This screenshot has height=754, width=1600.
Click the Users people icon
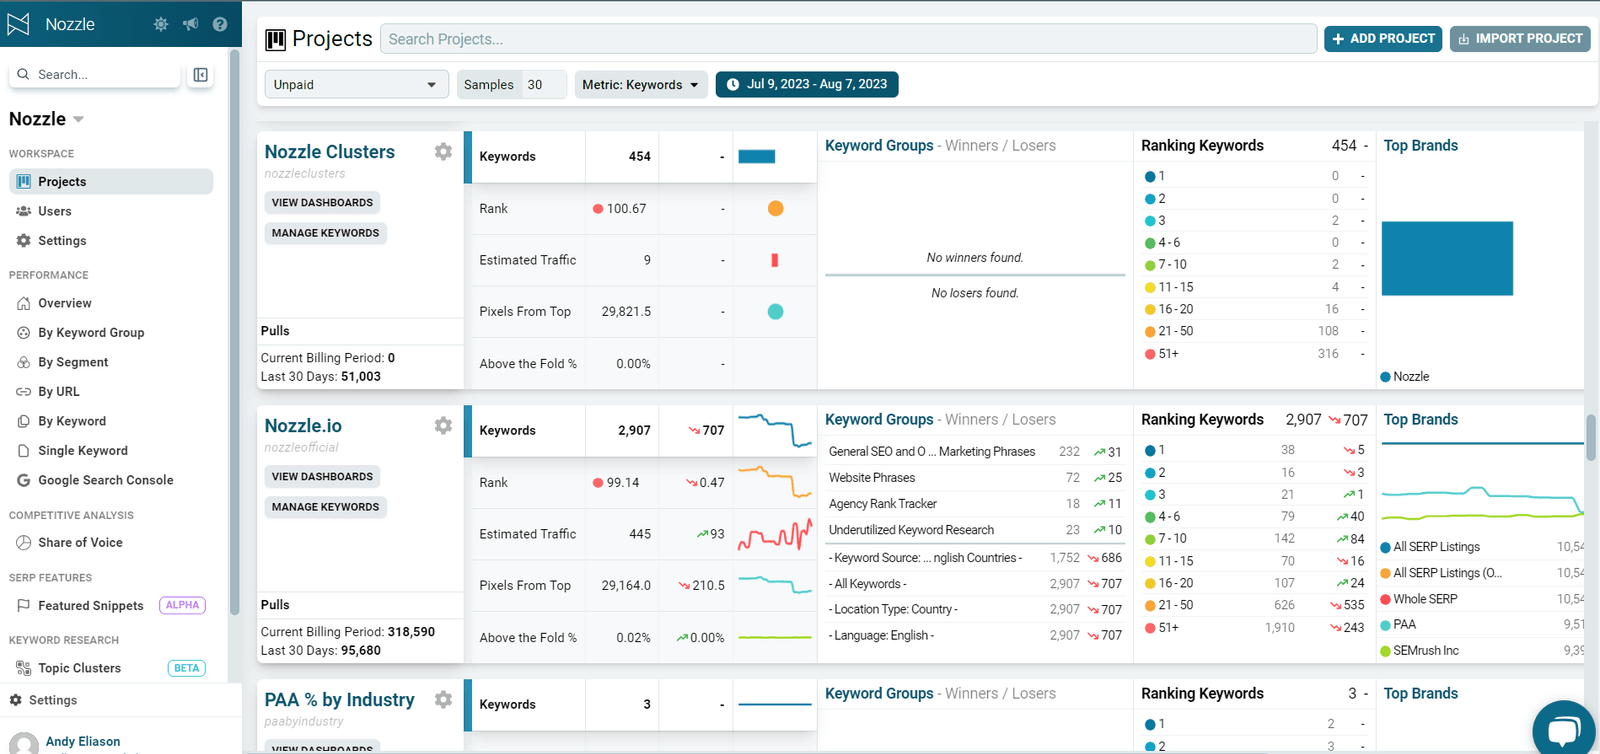pos(24,211)
